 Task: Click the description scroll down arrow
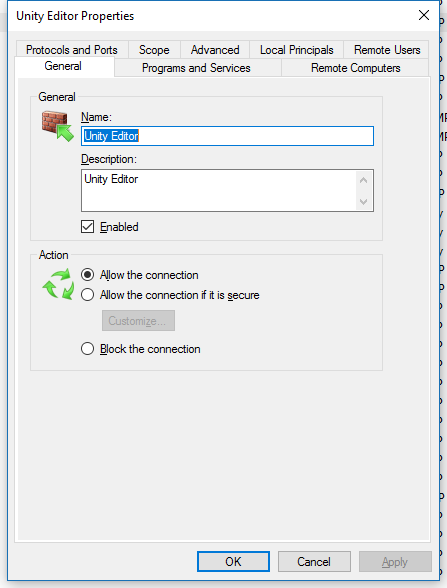click(363, 202)
